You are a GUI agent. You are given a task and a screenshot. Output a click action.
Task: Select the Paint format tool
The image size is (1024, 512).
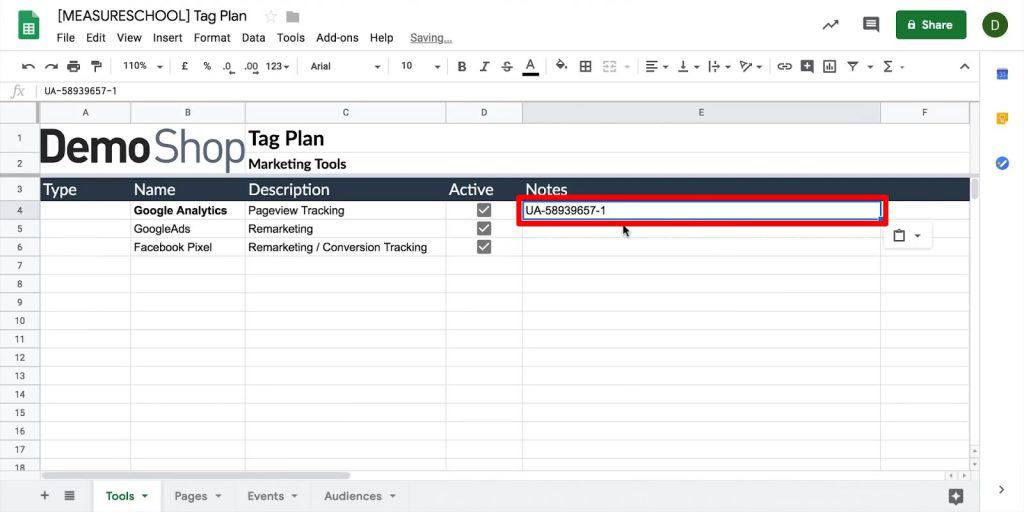coord(96,66)
